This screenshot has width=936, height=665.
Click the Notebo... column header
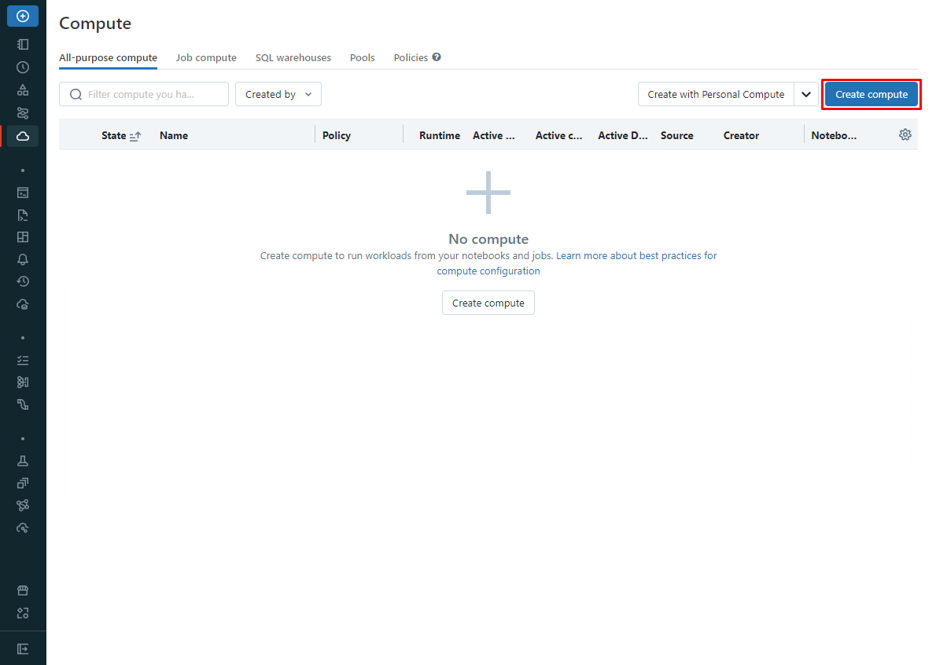(834, 136)
